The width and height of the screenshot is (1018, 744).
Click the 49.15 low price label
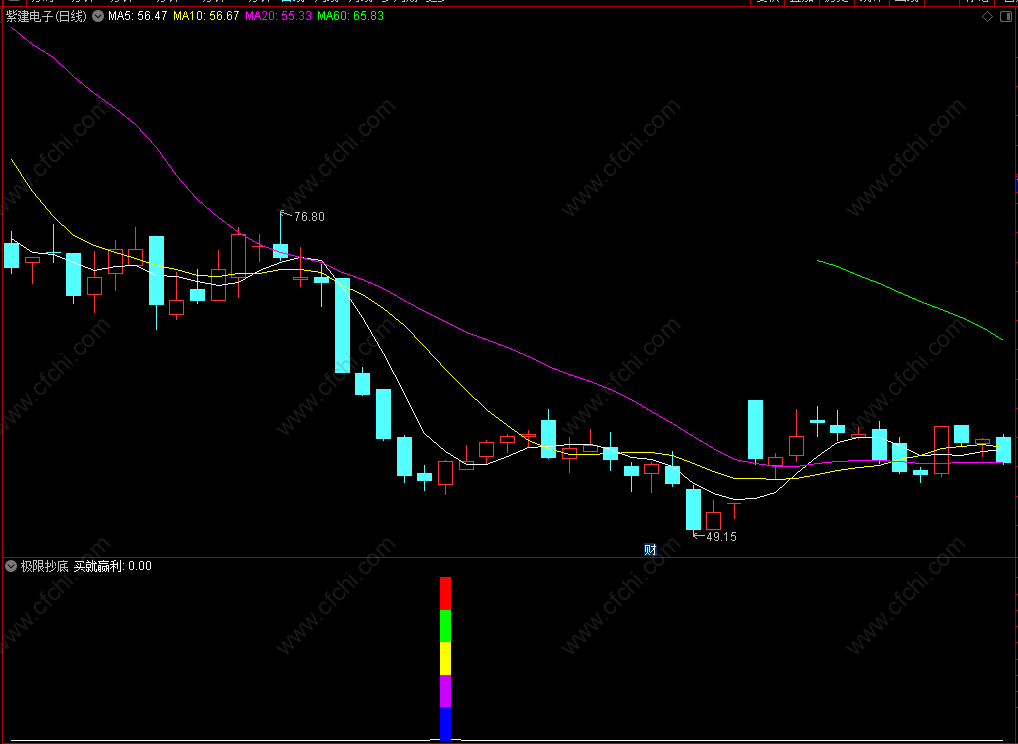pyautogui.click(x=721, y=537)
